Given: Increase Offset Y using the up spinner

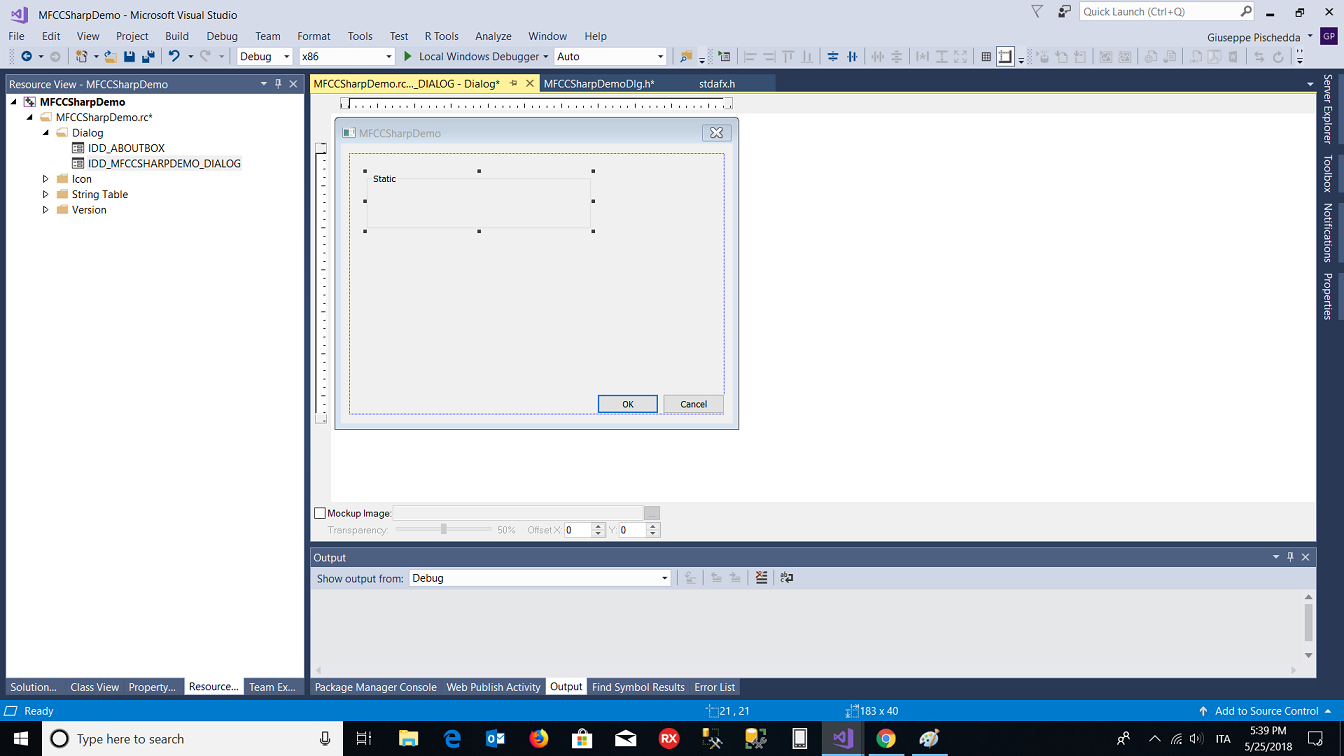Looking at the screenshot, I should (x=653, y=526).
